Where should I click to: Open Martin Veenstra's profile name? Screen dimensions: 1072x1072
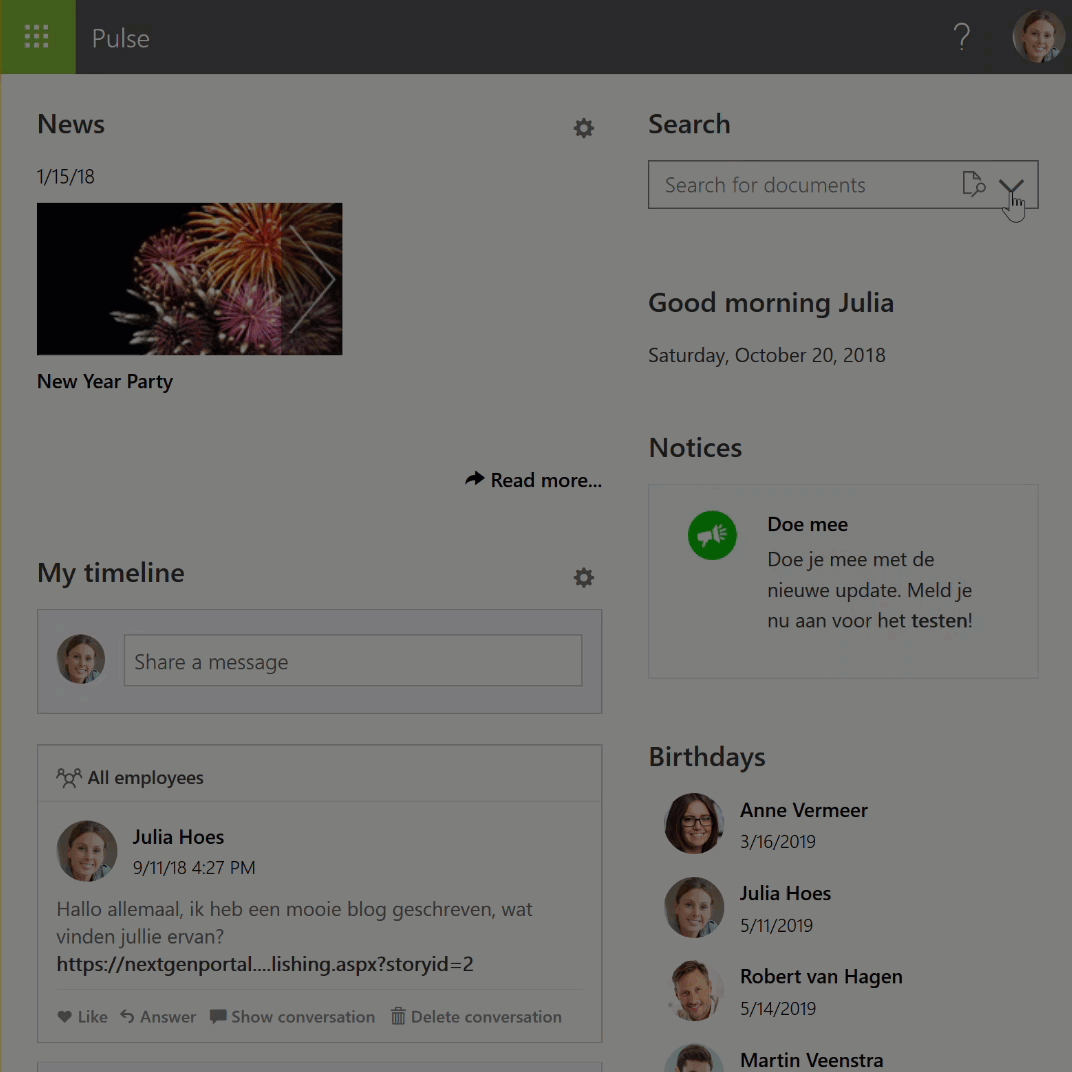pyautogui.click(x=812, y=1060)
